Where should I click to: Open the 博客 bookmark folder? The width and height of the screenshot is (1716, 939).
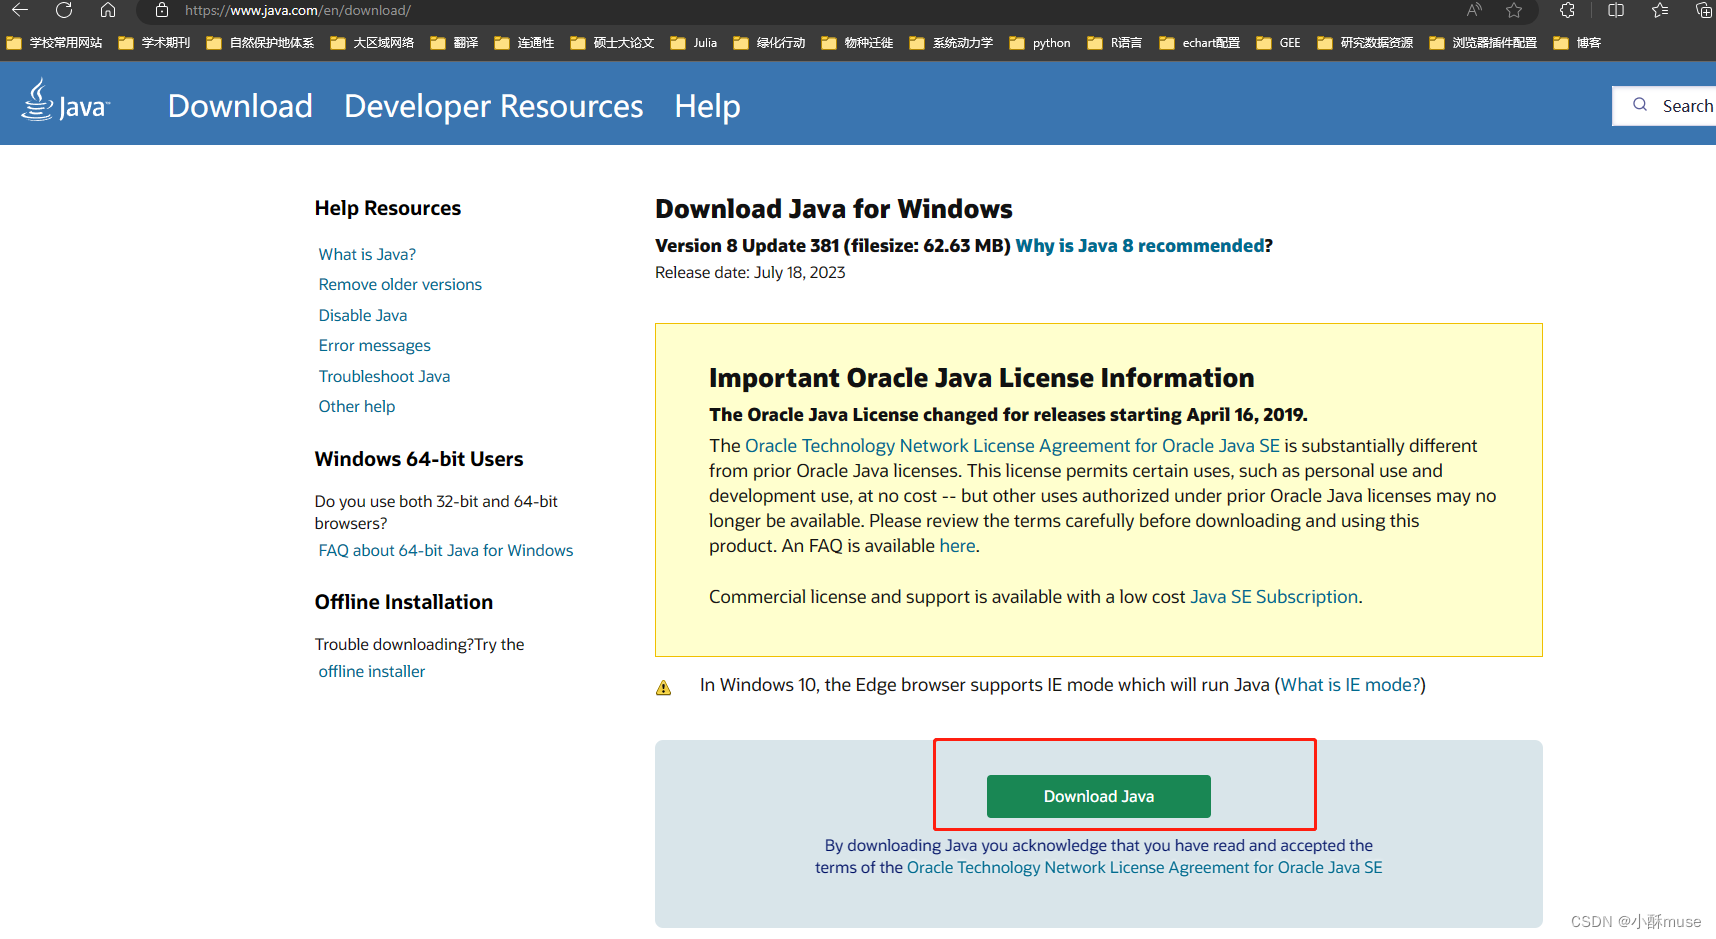click(1577, 43)
